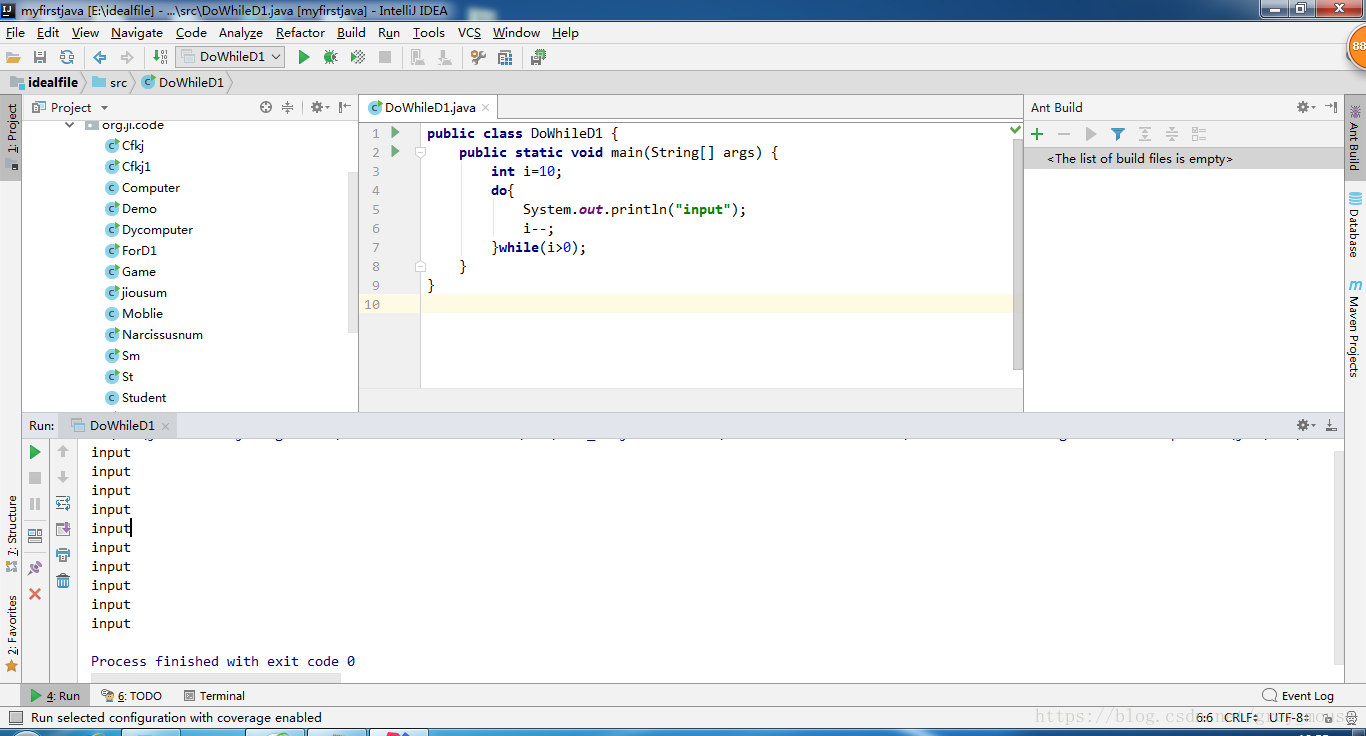Open the Refactor menu
Image resolution: width=1366 pixels, height=736 pixels.
[x=300, y=33]
